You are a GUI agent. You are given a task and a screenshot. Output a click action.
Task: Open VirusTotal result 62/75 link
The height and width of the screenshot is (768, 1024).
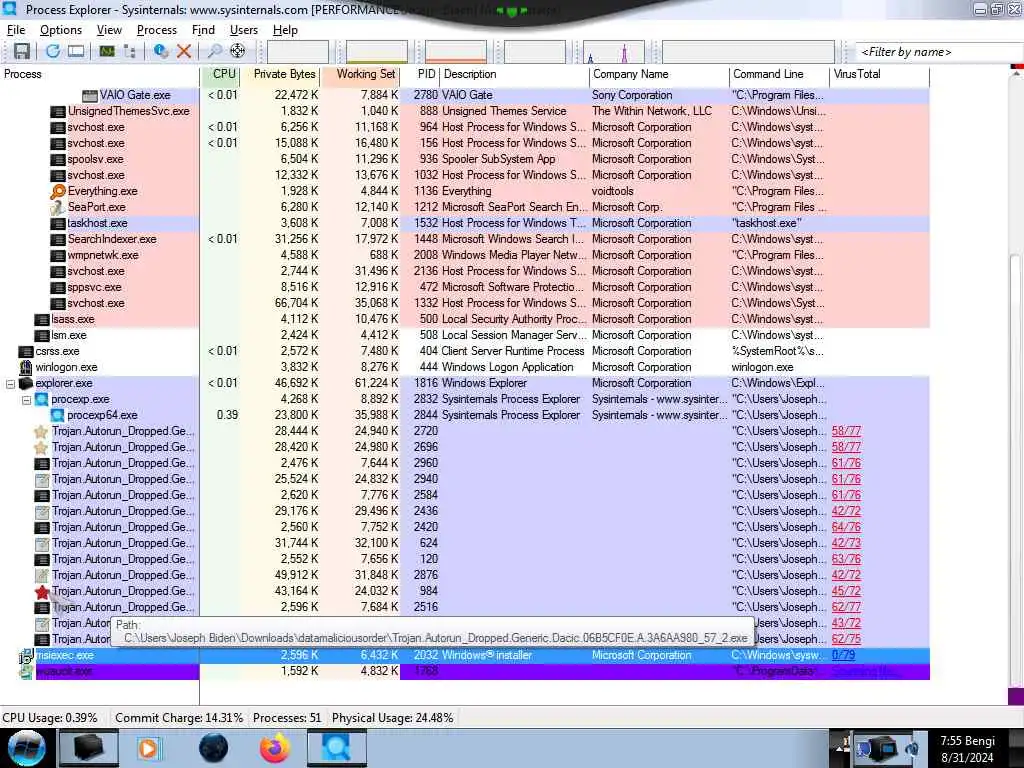(846, 639)
